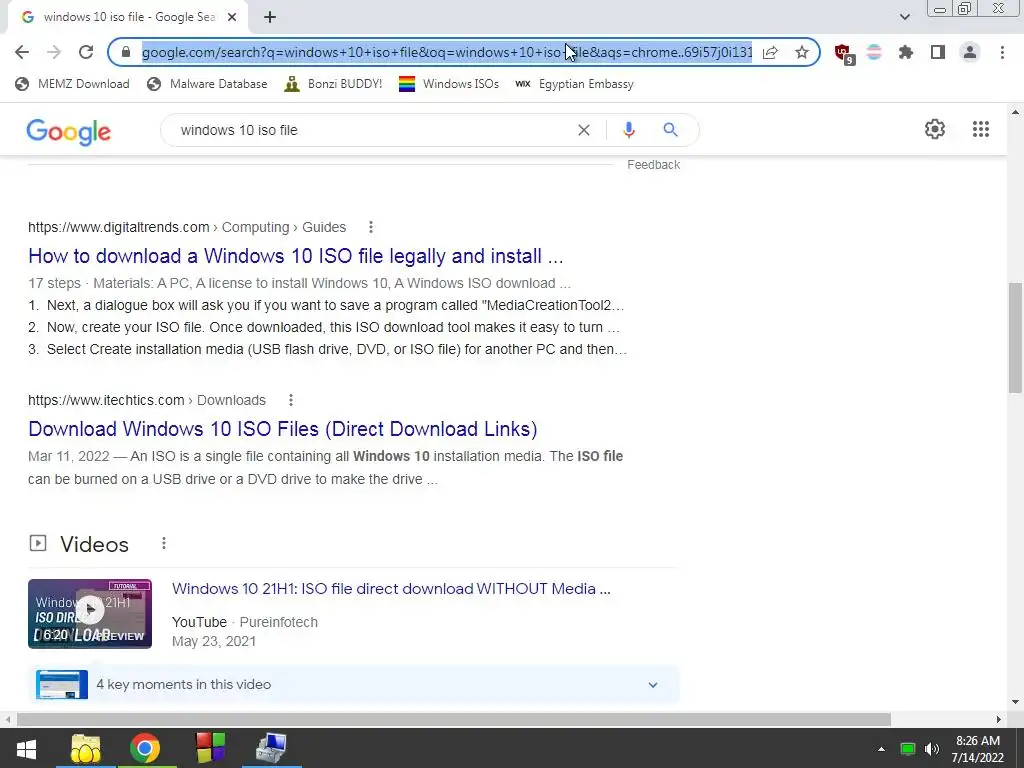Screen dimensions: 1024x768
Task: Open File Explorer from taskbar
Action: tap(86, 748)
